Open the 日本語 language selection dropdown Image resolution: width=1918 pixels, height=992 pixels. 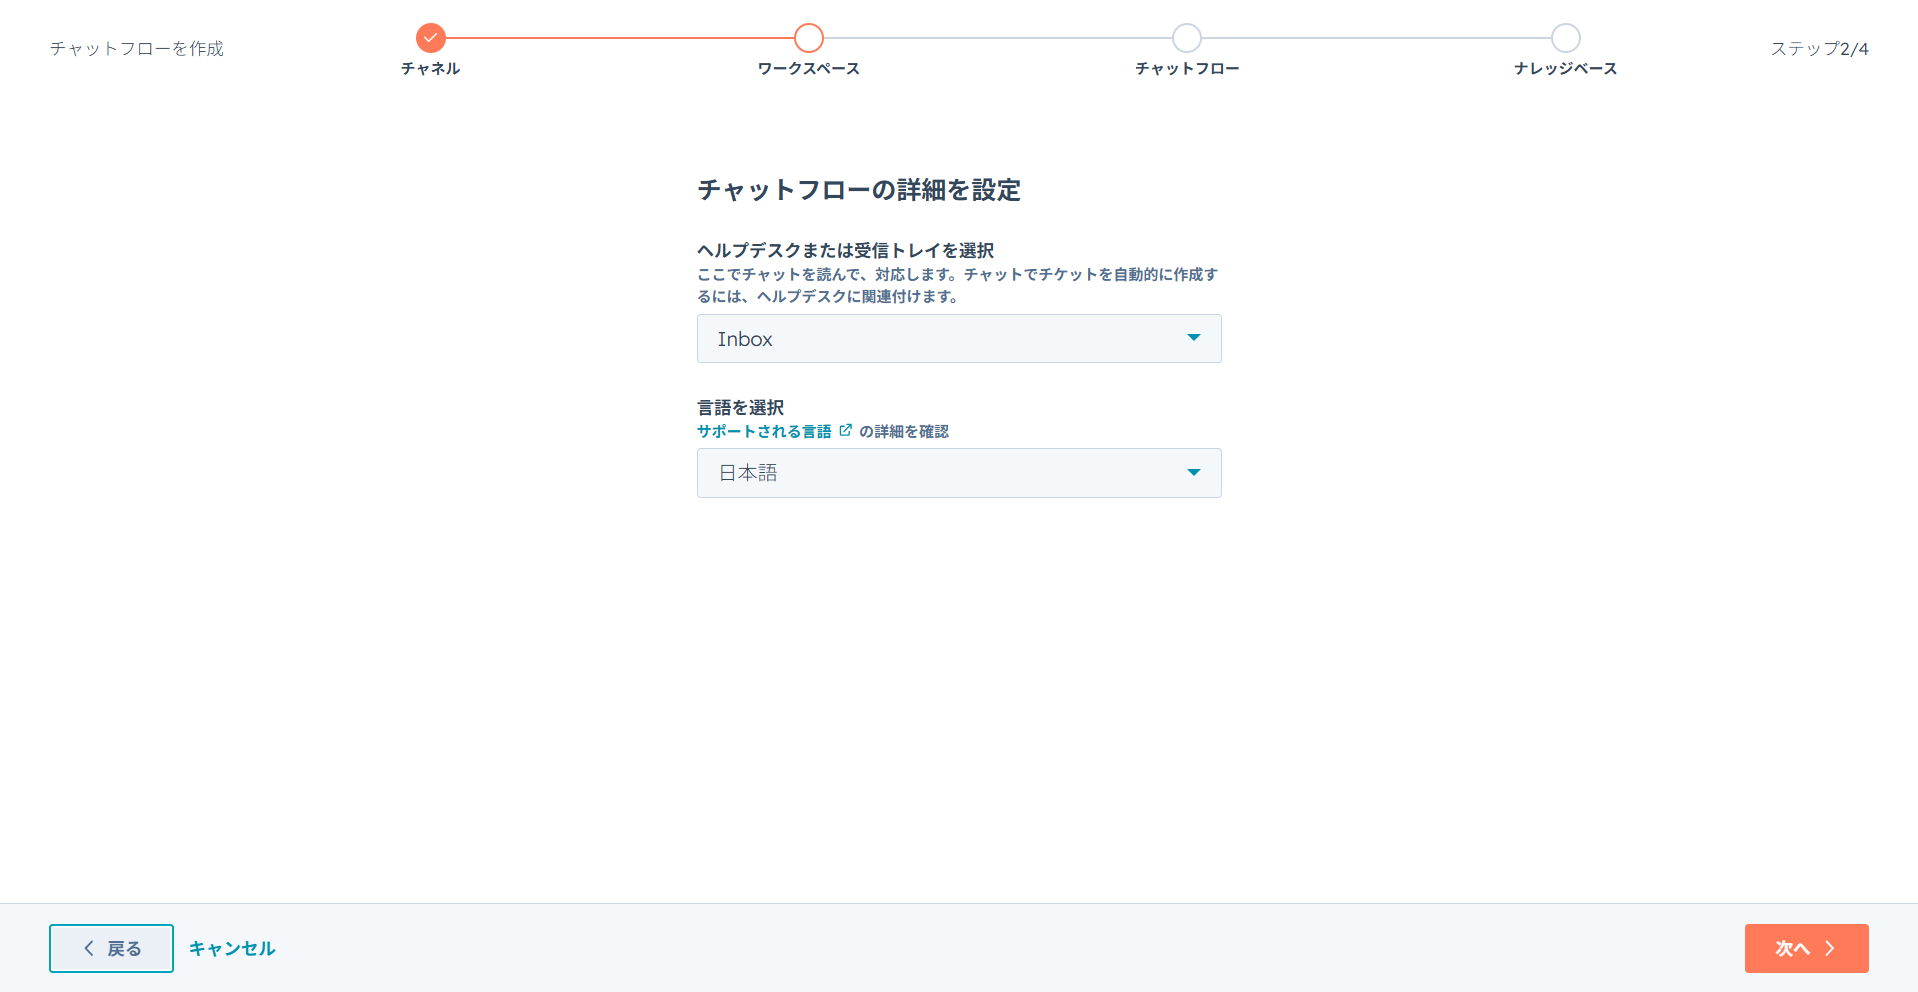[x=958, y=473]
